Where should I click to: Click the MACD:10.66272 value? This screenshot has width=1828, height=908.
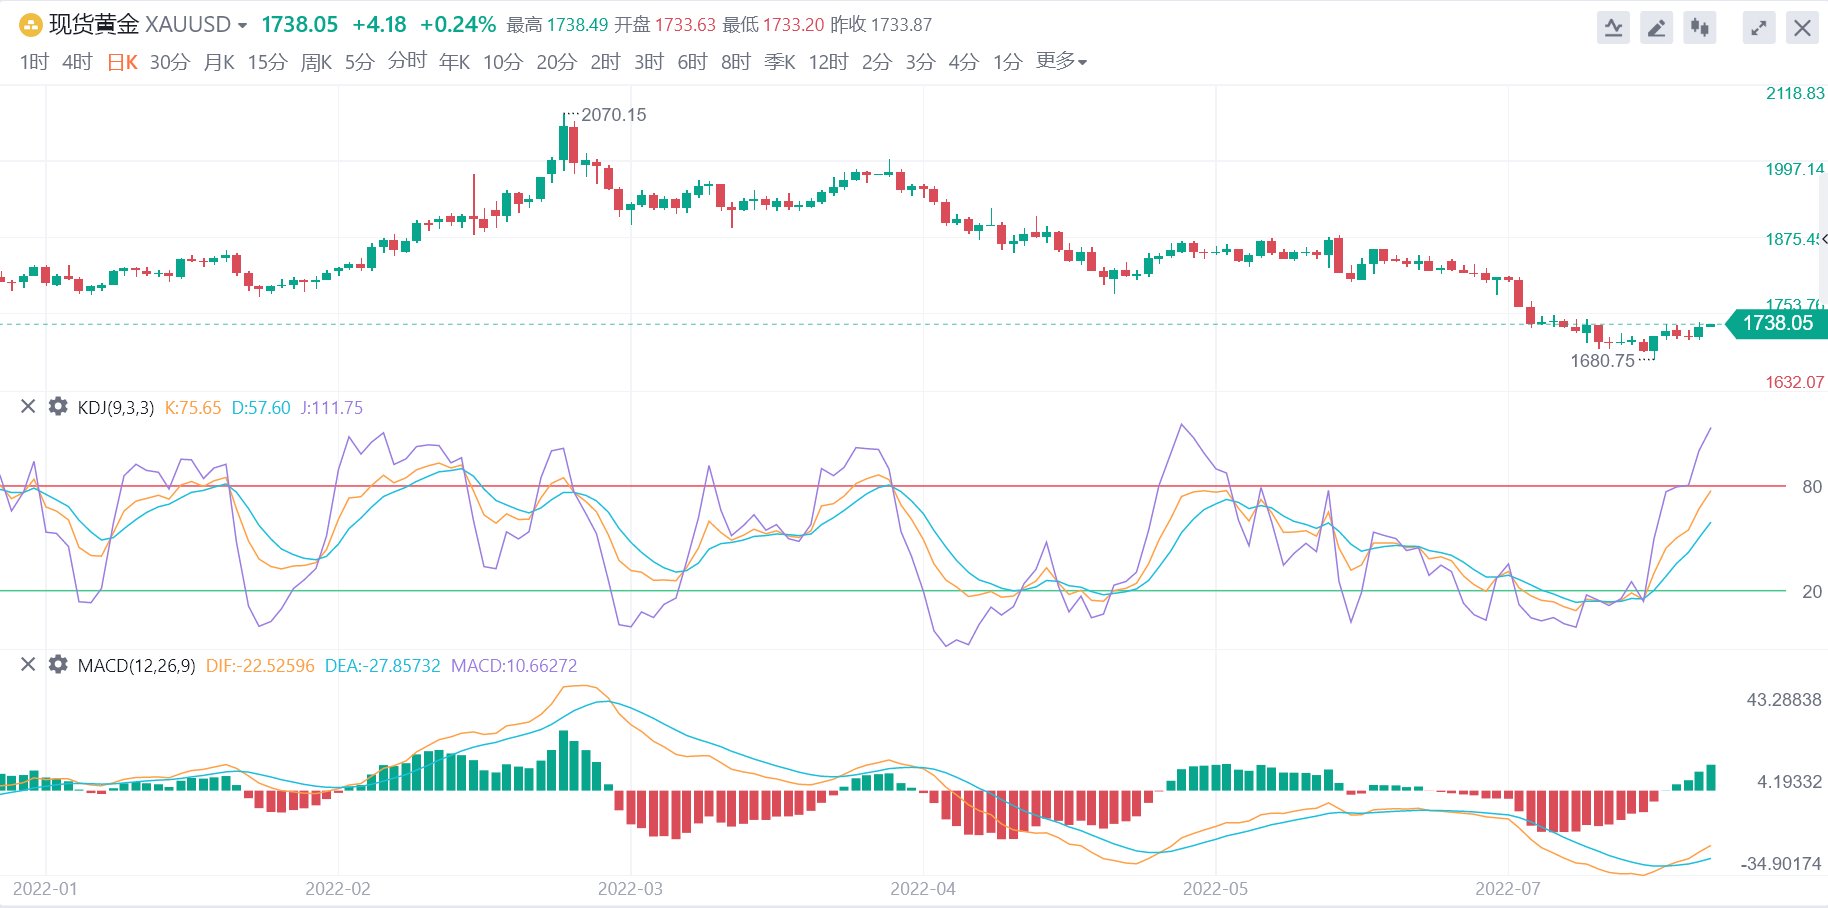click(x=514, y=665)
